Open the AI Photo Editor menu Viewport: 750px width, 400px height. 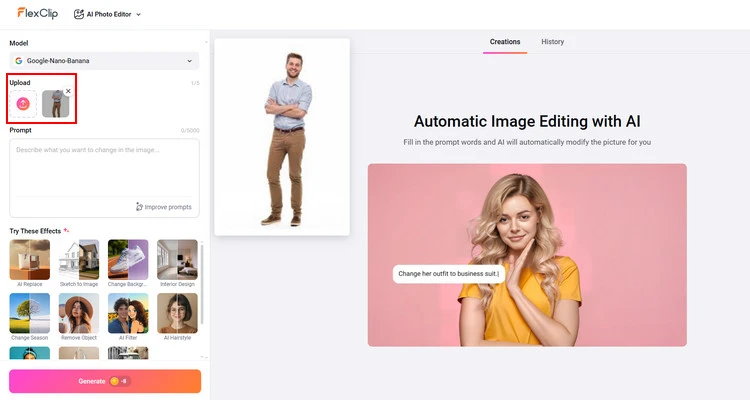[108, 14]
